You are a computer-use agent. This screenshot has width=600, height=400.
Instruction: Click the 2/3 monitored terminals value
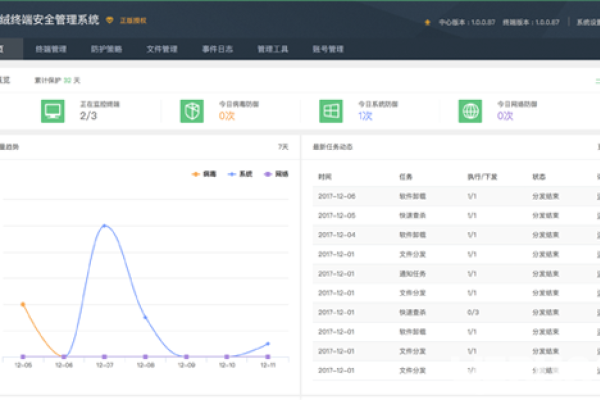coord(88,116)
